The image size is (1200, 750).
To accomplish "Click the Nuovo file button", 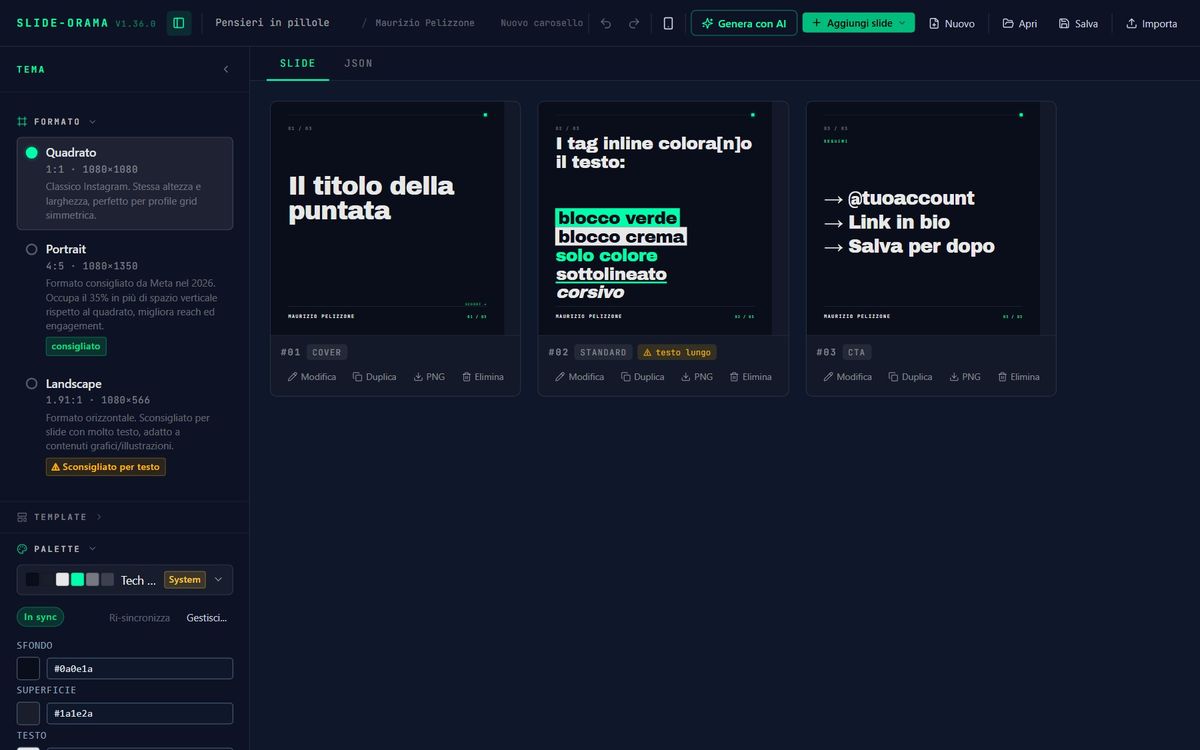I will coord(951,23).
